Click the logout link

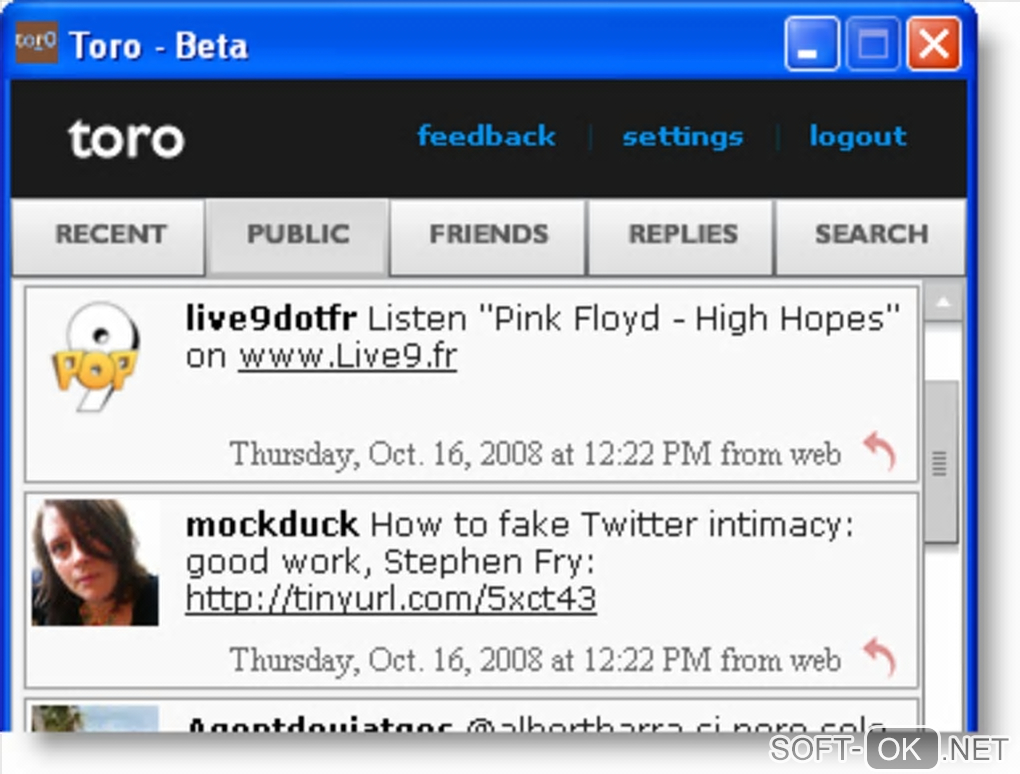[x=858, y=137]
